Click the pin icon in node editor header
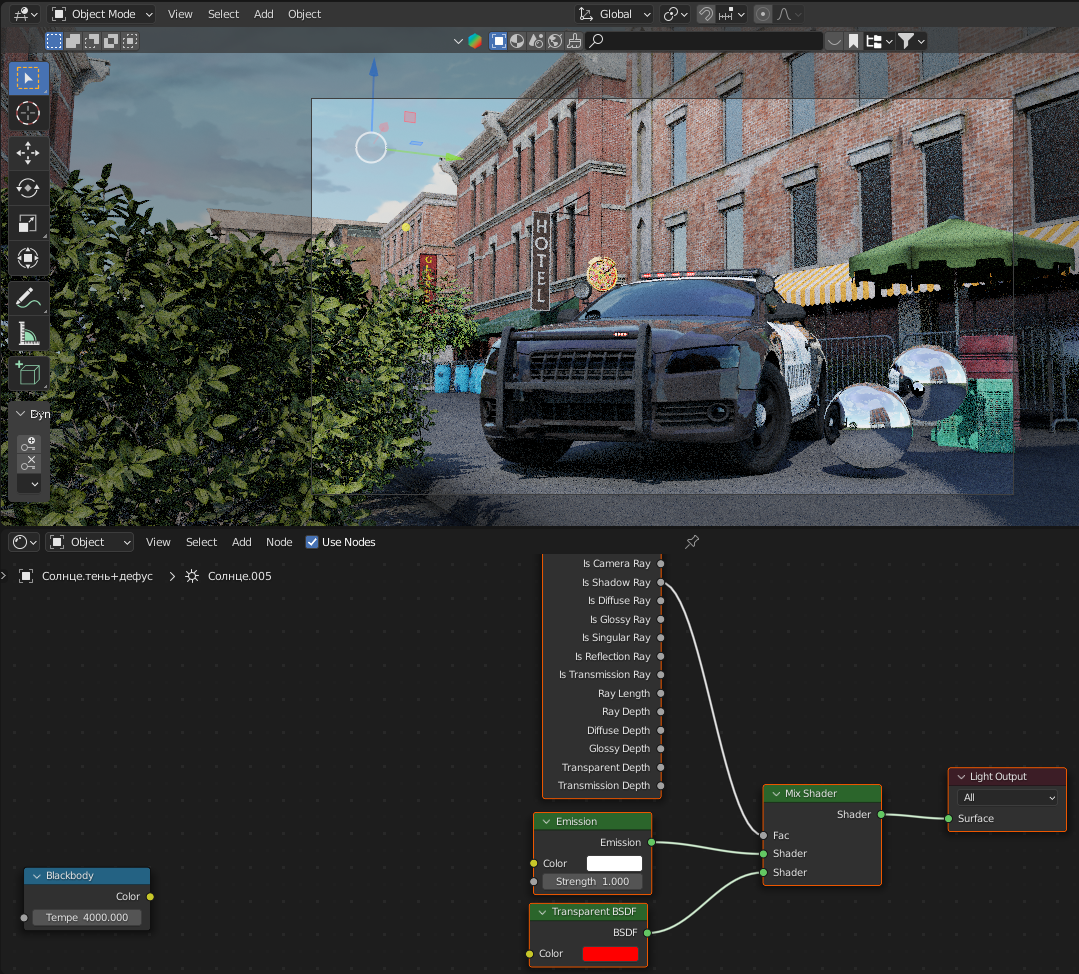Viewport: 1079px width, 974px height. [692, 542]
